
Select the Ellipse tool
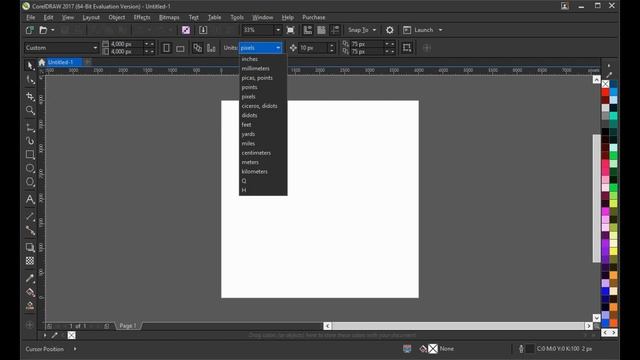pyautogui.click(x=30, y=168)
